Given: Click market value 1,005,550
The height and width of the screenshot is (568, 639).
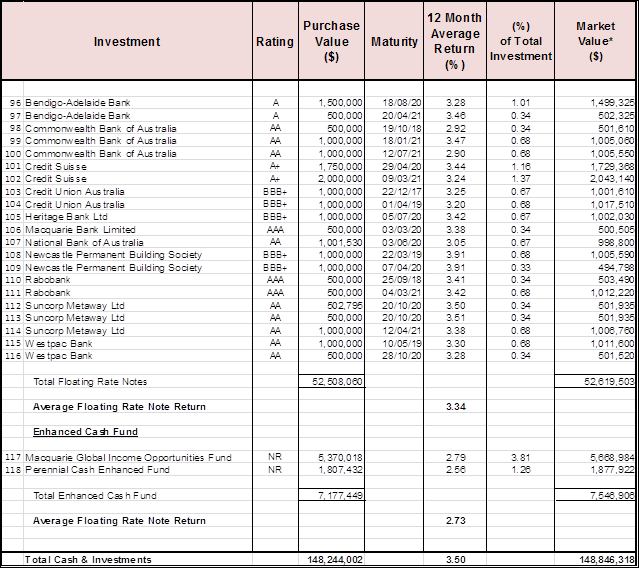Looking at the screenshot, I should 612,154.
